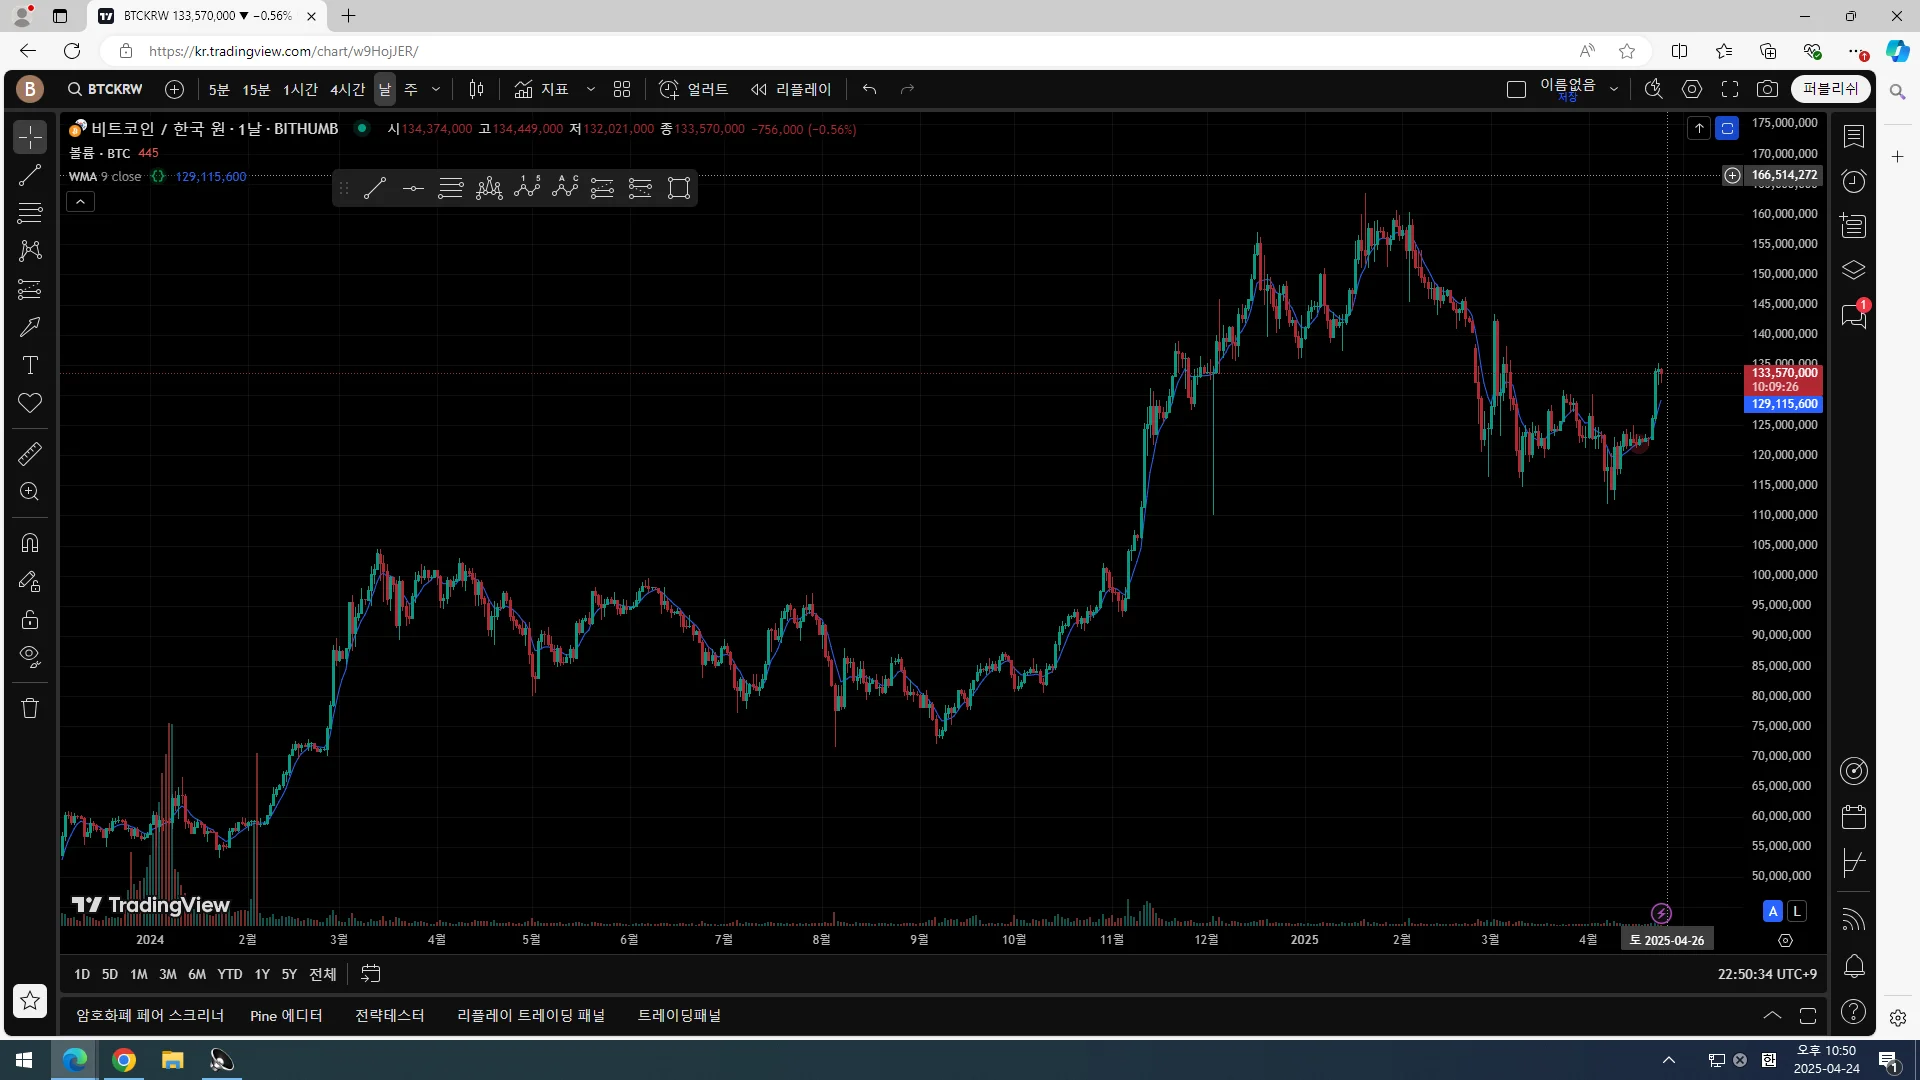Expand the time interval dropdown arrow
This screenshot has height=1080, width=1920.
pos(436,89)
